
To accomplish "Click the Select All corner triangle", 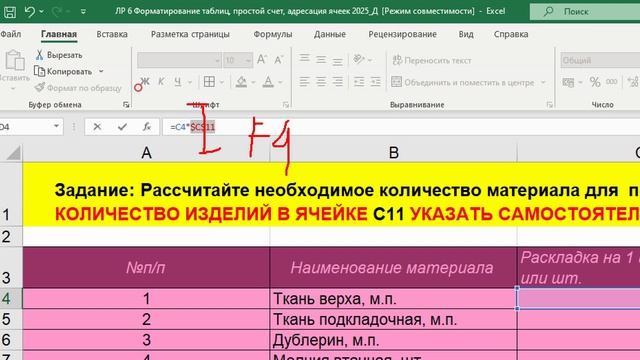I will click(13, 153).
